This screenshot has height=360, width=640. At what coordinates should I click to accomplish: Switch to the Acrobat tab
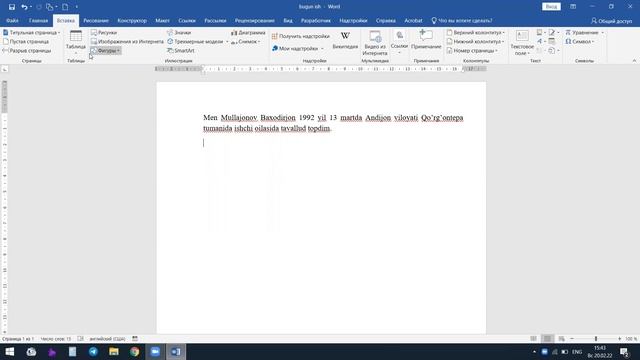coord(413,20)
